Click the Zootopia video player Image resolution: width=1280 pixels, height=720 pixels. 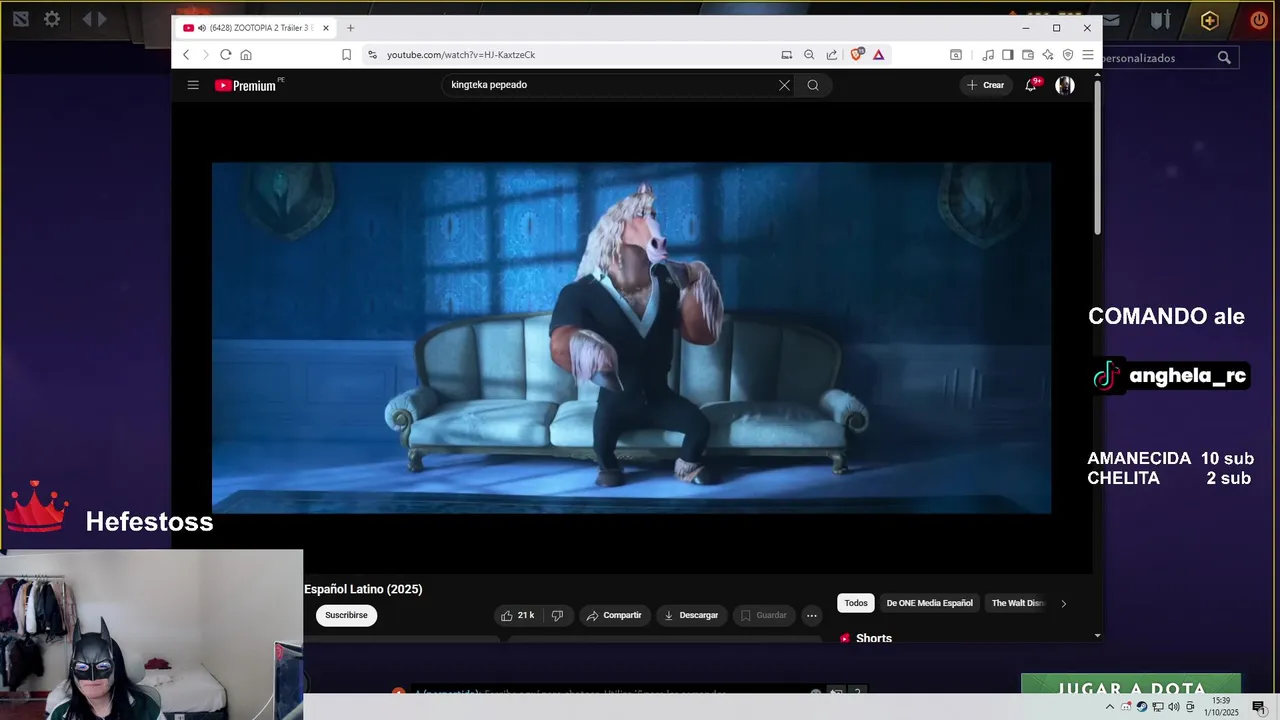(631, 338)
